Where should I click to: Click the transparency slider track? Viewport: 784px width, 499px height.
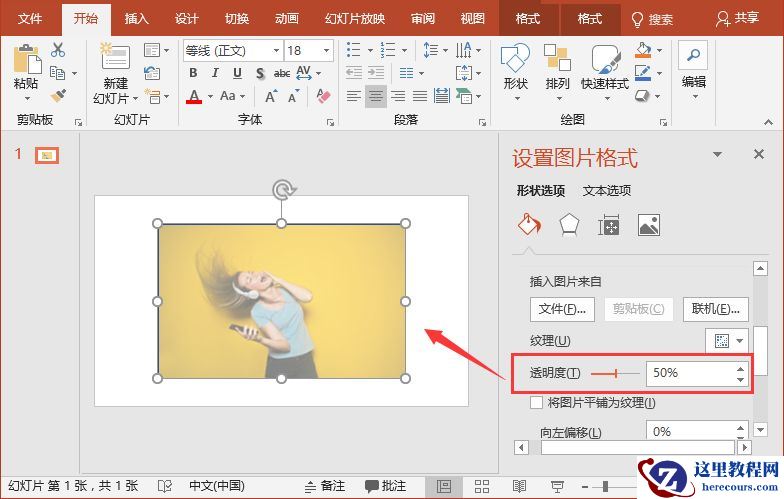click(615, 373)
